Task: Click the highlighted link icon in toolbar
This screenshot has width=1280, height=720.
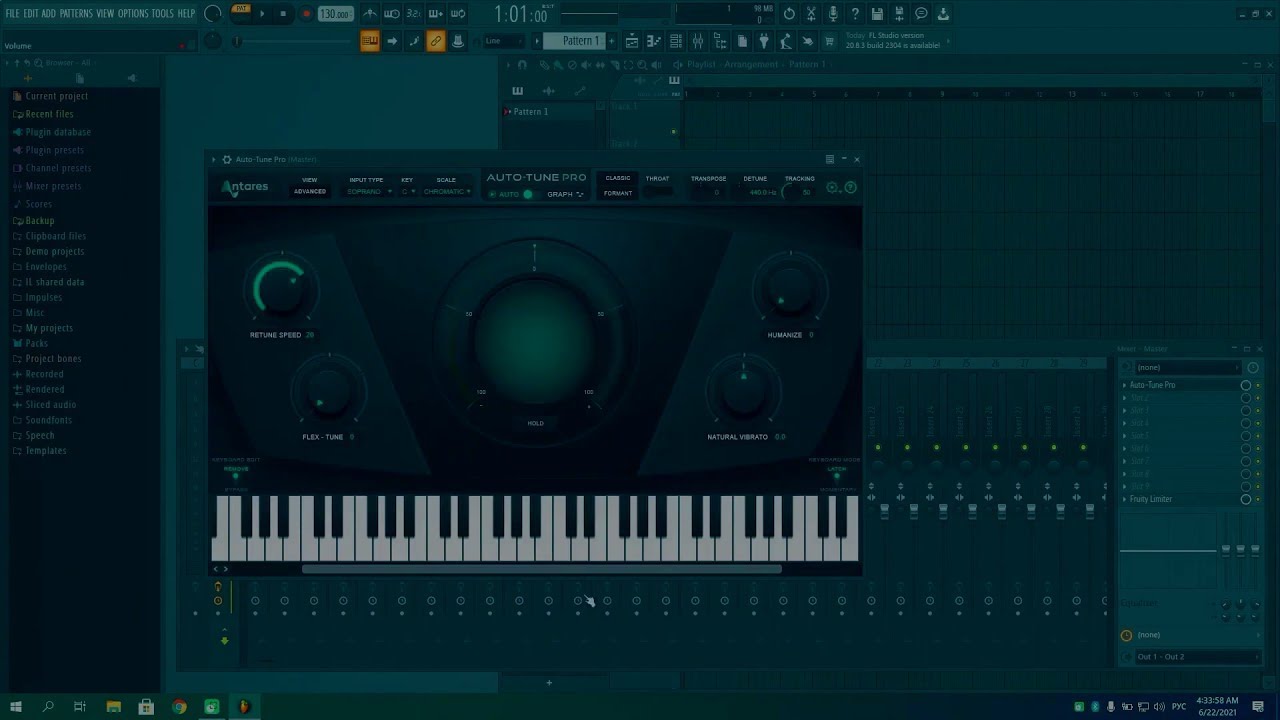Action: pos(435,41)
